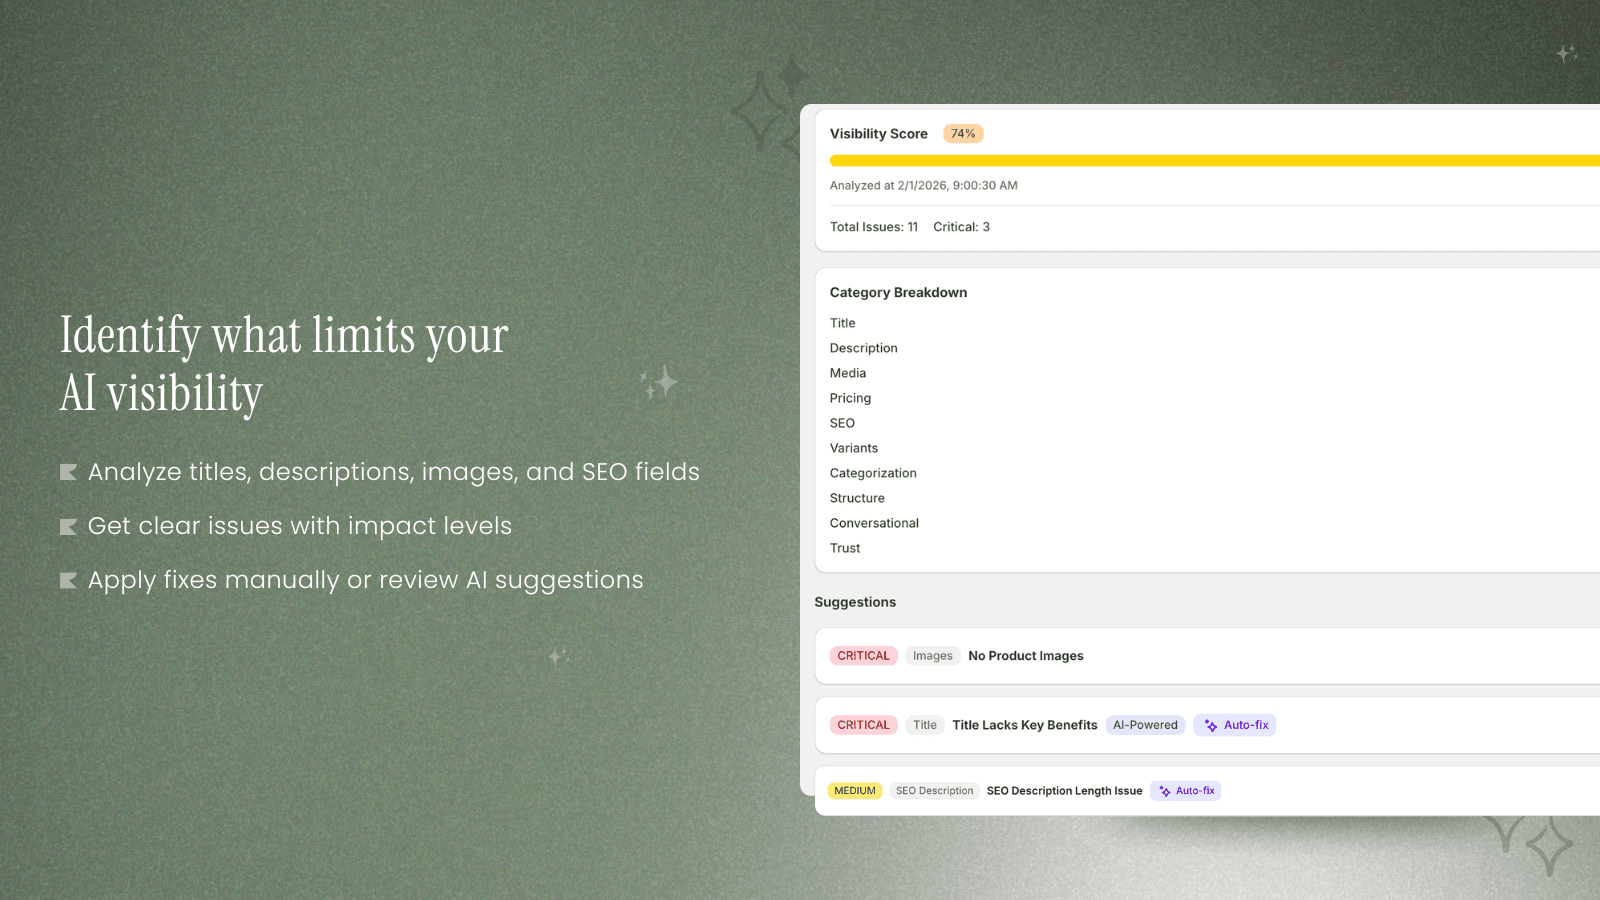Apply Auto-fix on SEO Description Length Issue
This screenshot has height=900, width=1600.
click(1186, 790)
